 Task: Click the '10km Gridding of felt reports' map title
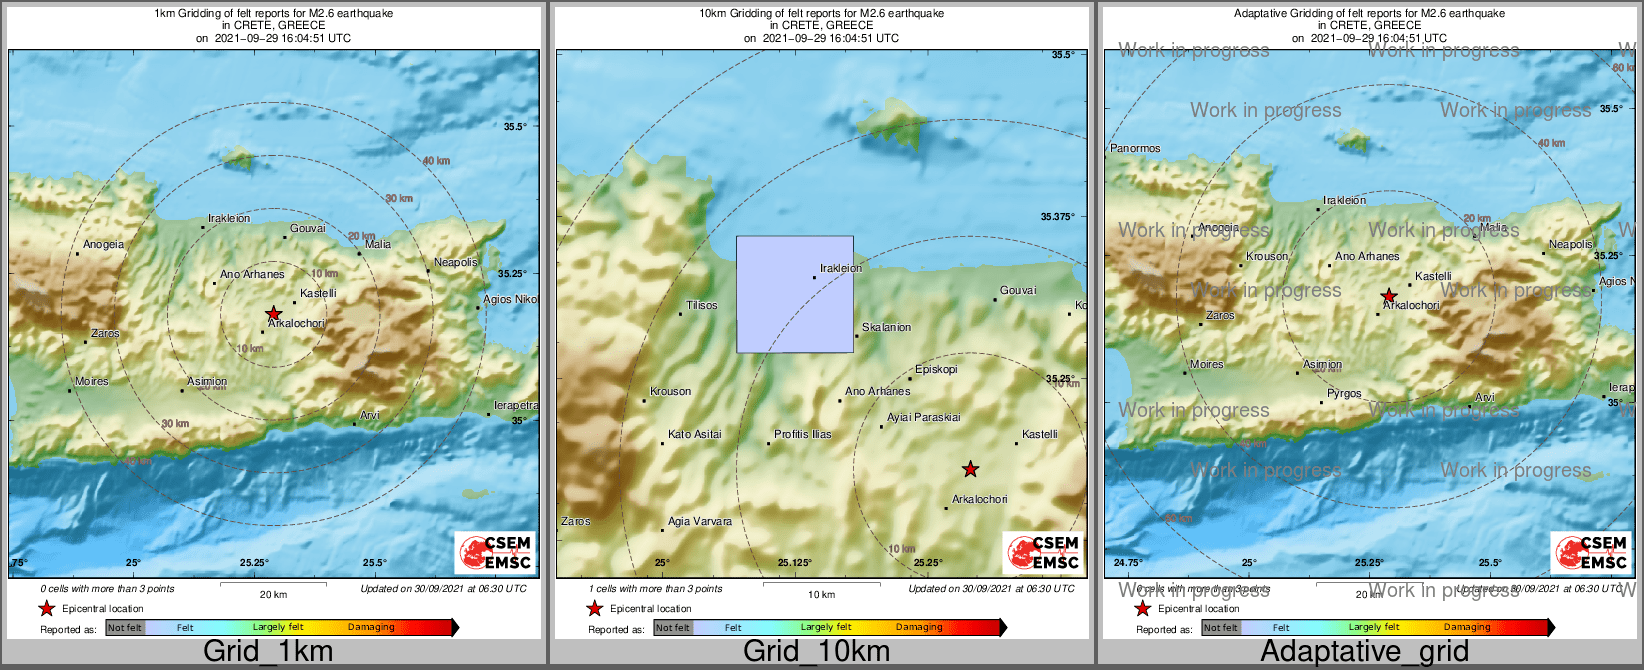click(821, 14)
